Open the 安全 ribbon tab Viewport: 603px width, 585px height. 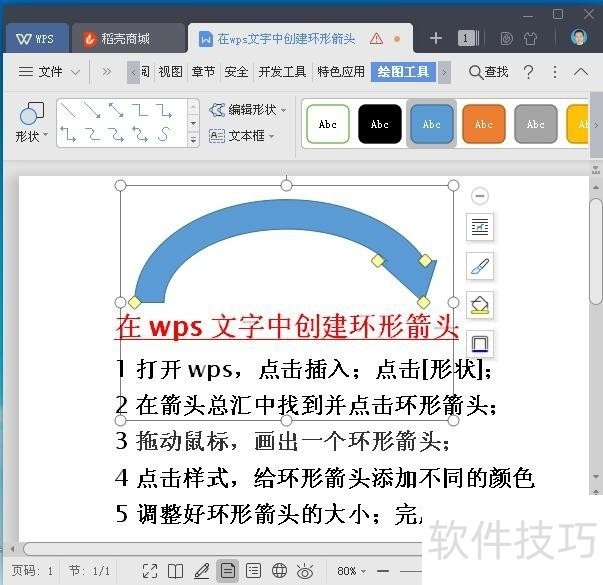[x=236, y=72]
